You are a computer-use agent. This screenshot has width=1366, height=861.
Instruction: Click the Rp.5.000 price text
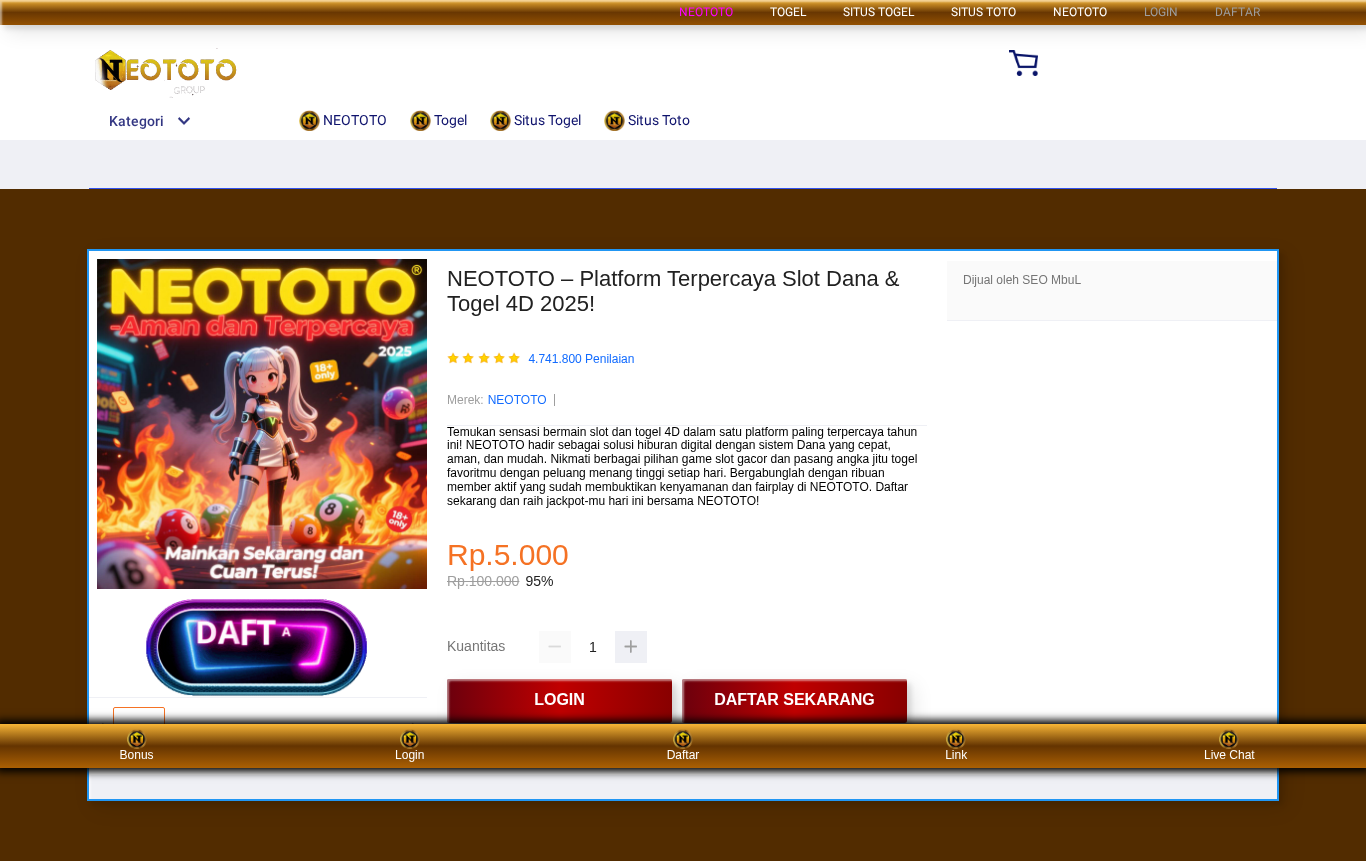pyautogui.click(x=508, y=555)
